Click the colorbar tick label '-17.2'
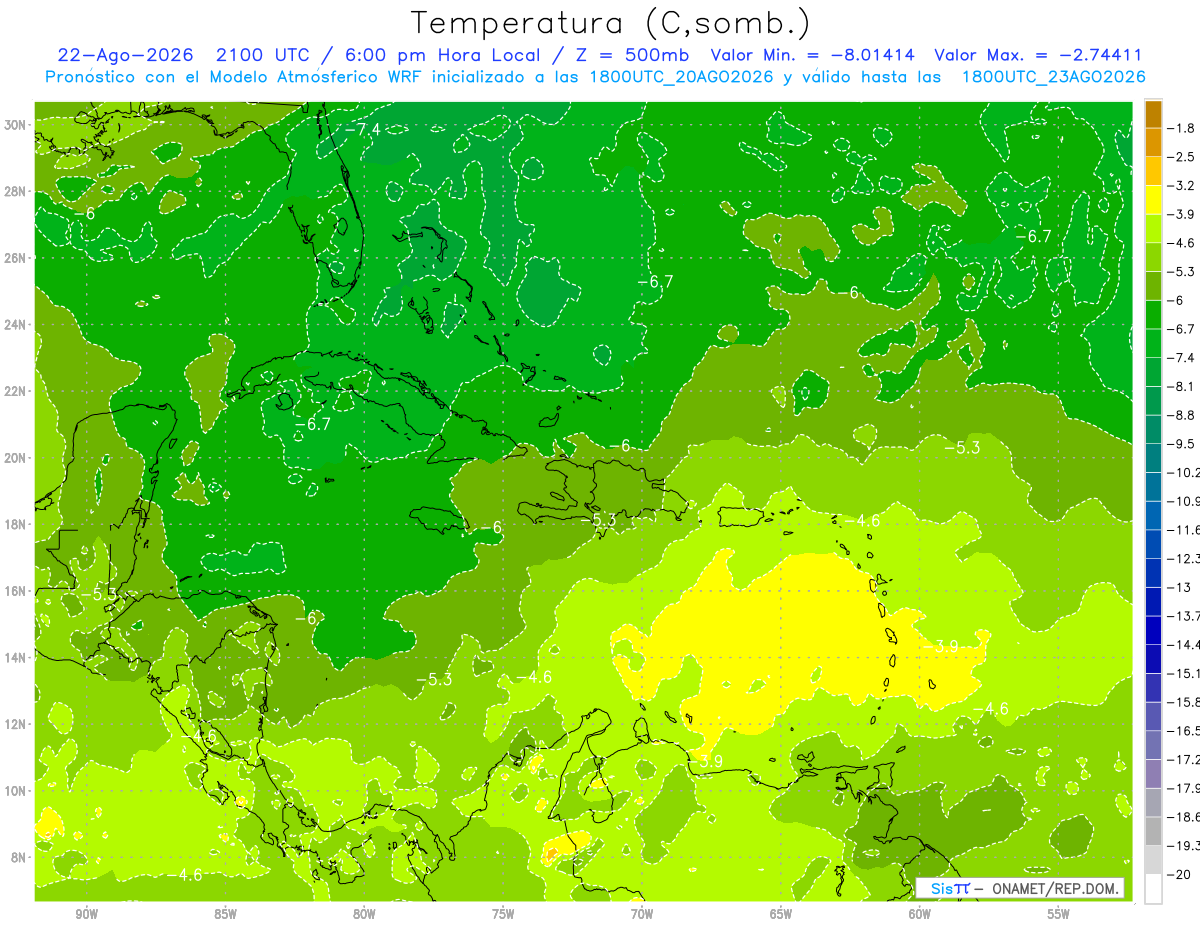Viewport: 1200px width, 927px height. tap(1184, 759)
